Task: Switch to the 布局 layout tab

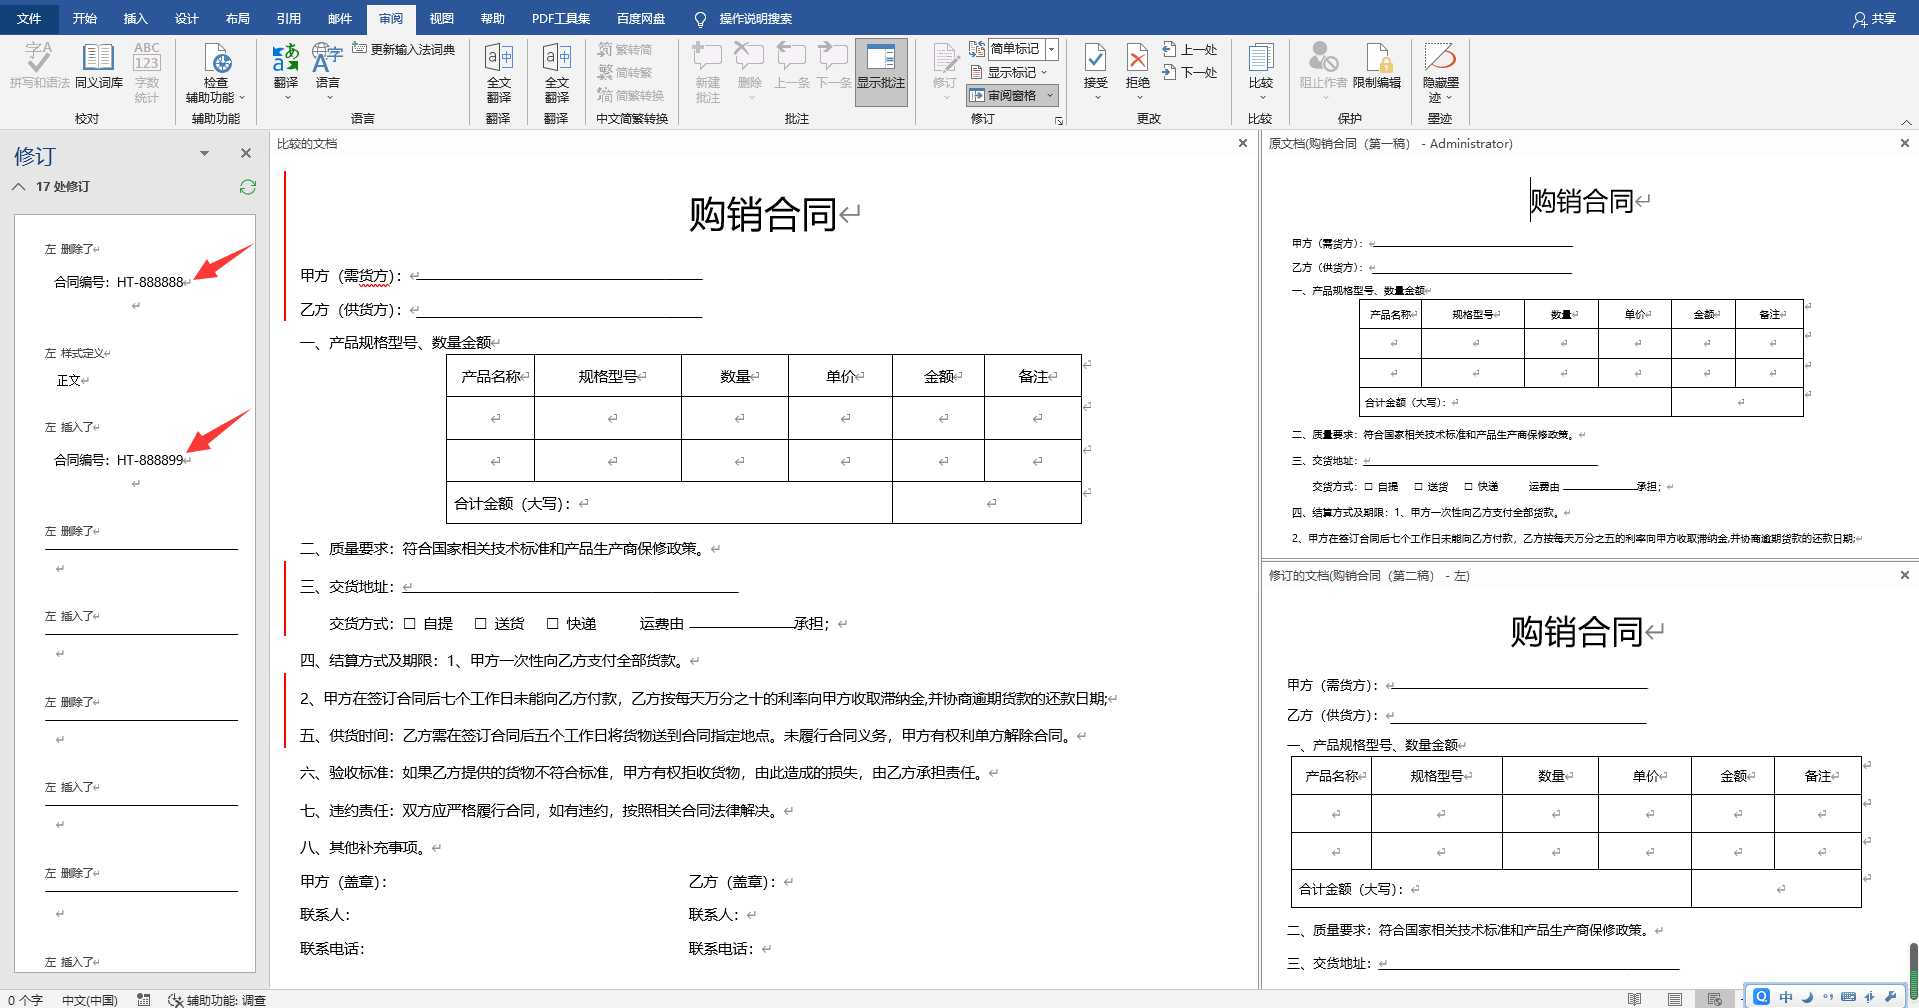Action: (237, 19)
